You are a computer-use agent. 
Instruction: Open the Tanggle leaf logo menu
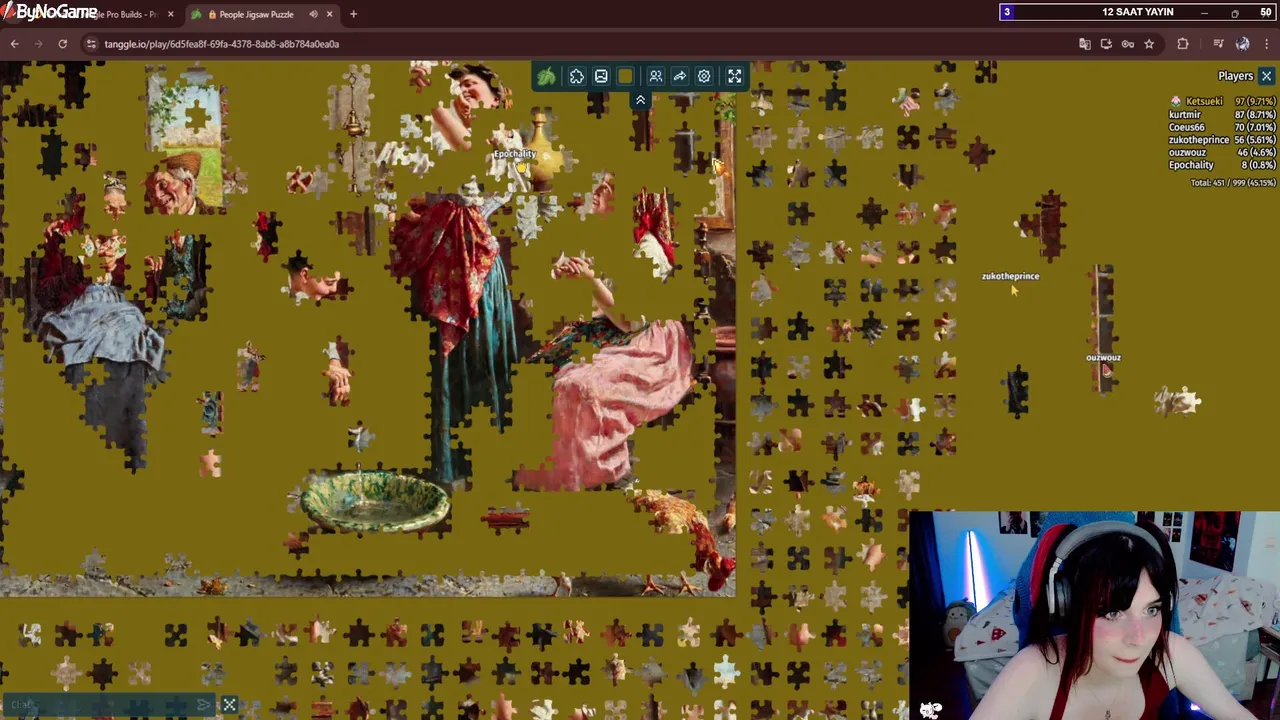pos(546,76)
